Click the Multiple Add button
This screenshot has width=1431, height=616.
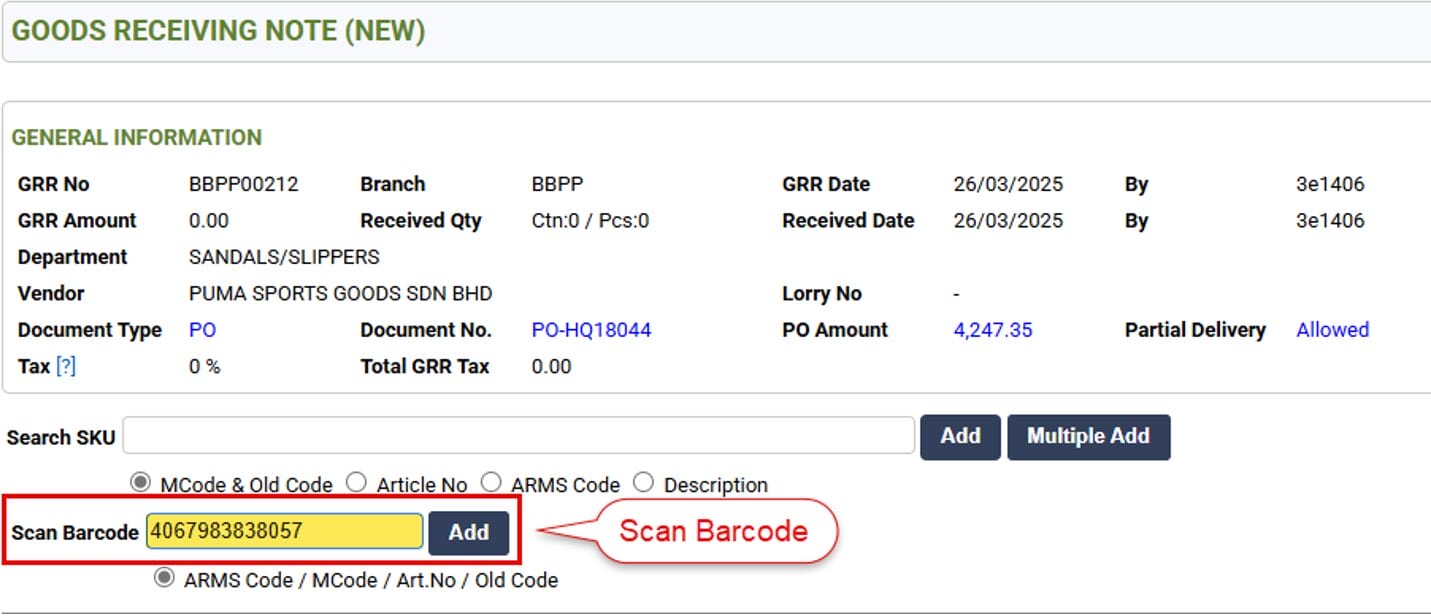pos(1088,437)
